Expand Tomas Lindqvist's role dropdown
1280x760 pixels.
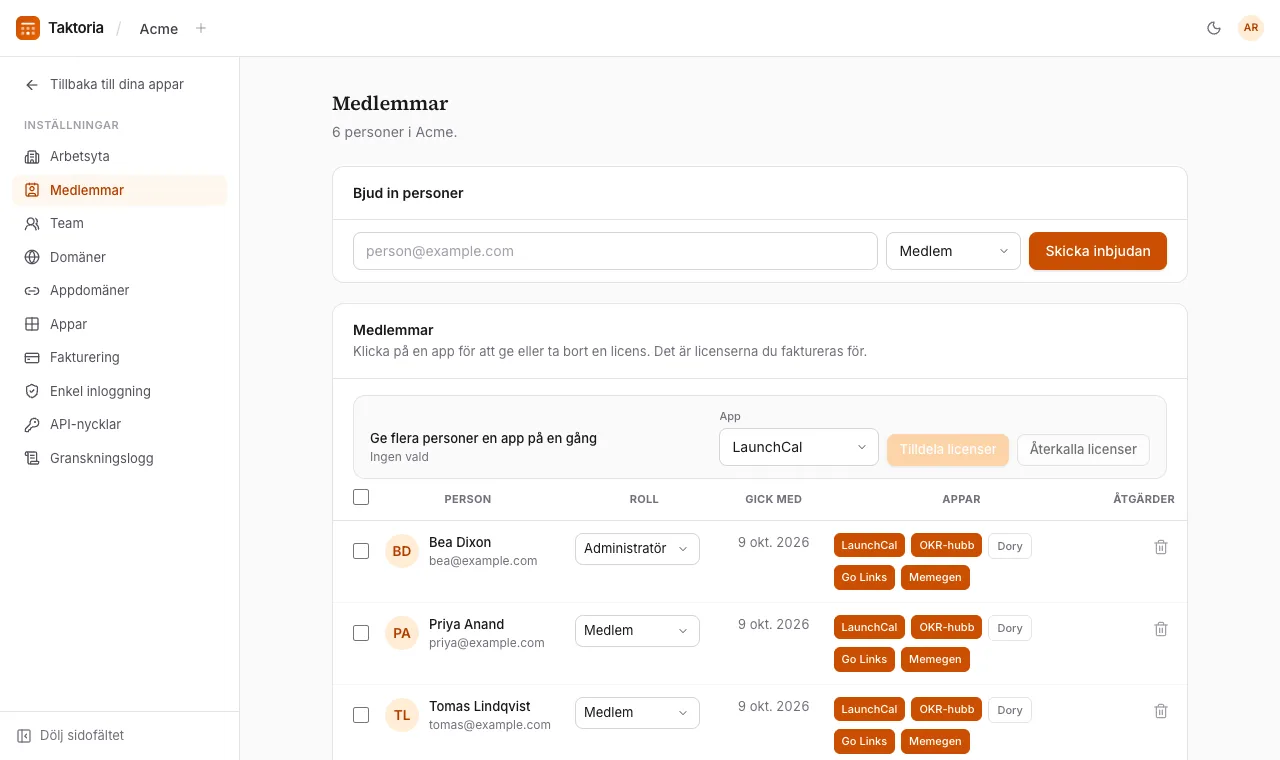[637, 713]
